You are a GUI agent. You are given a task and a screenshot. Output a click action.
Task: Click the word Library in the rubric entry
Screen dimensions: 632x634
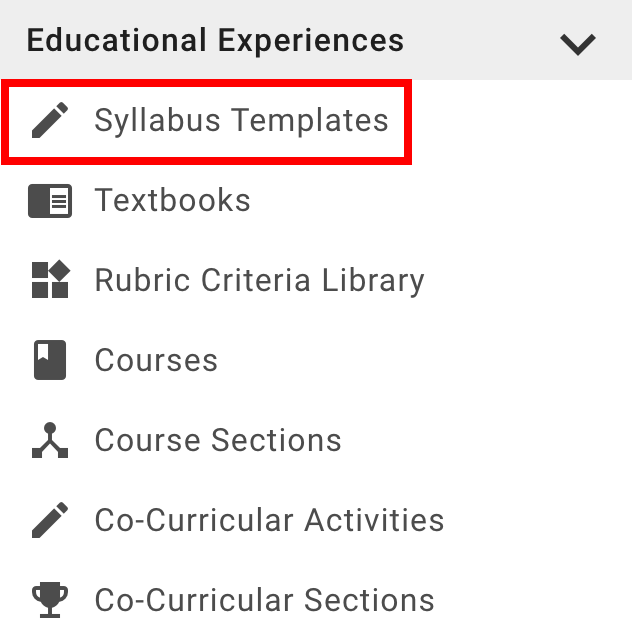pyautogui.click(x=373, y=281)
